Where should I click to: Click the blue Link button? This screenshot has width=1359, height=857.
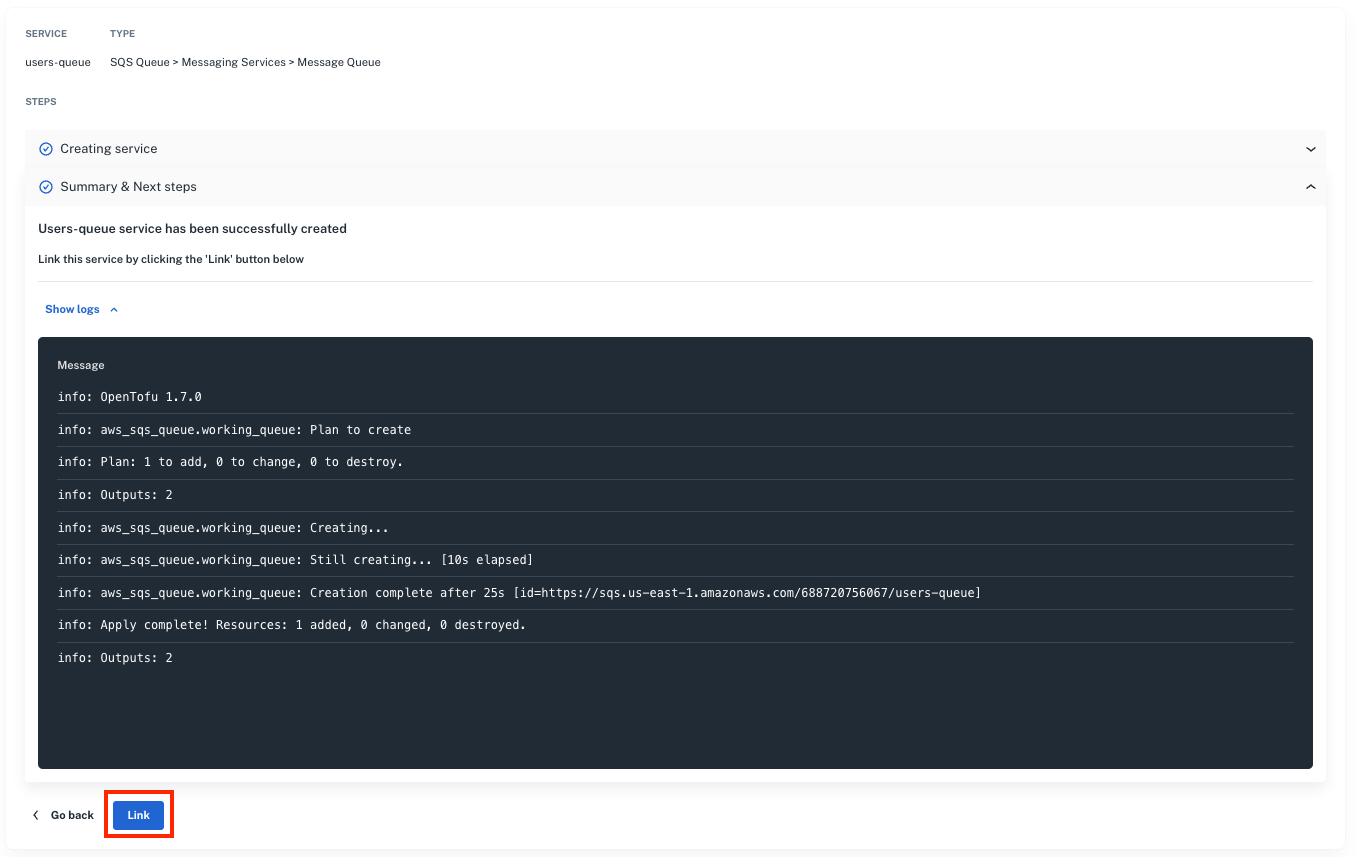click(x=138, y=815)
